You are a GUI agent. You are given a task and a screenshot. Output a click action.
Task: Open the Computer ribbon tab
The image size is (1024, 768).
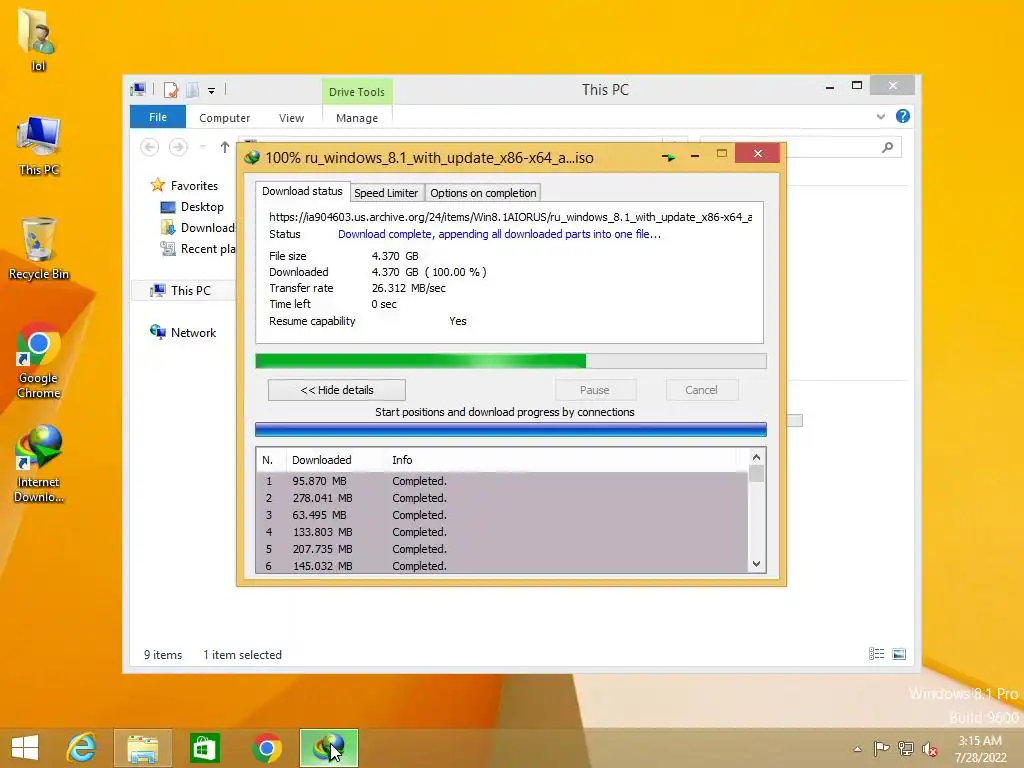[224, 118]
